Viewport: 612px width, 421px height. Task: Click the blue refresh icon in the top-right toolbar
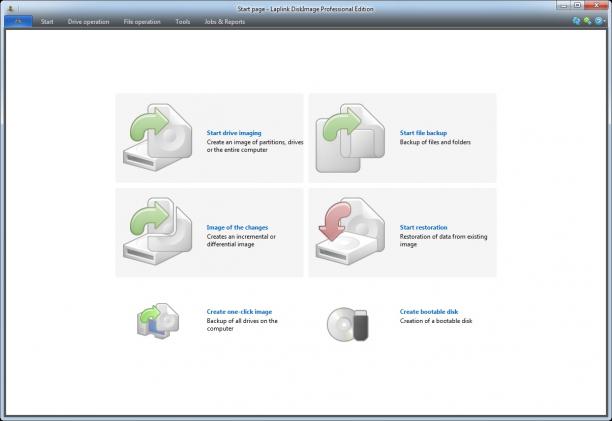pos(576,21)
